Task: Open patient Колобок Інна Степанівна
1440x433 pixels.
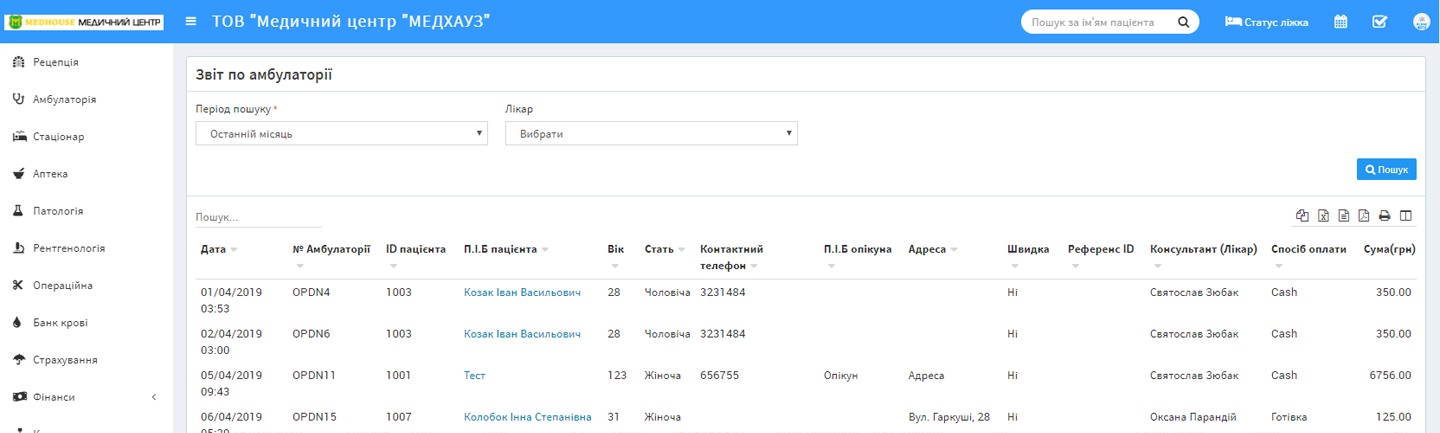Action: [527, 417]
